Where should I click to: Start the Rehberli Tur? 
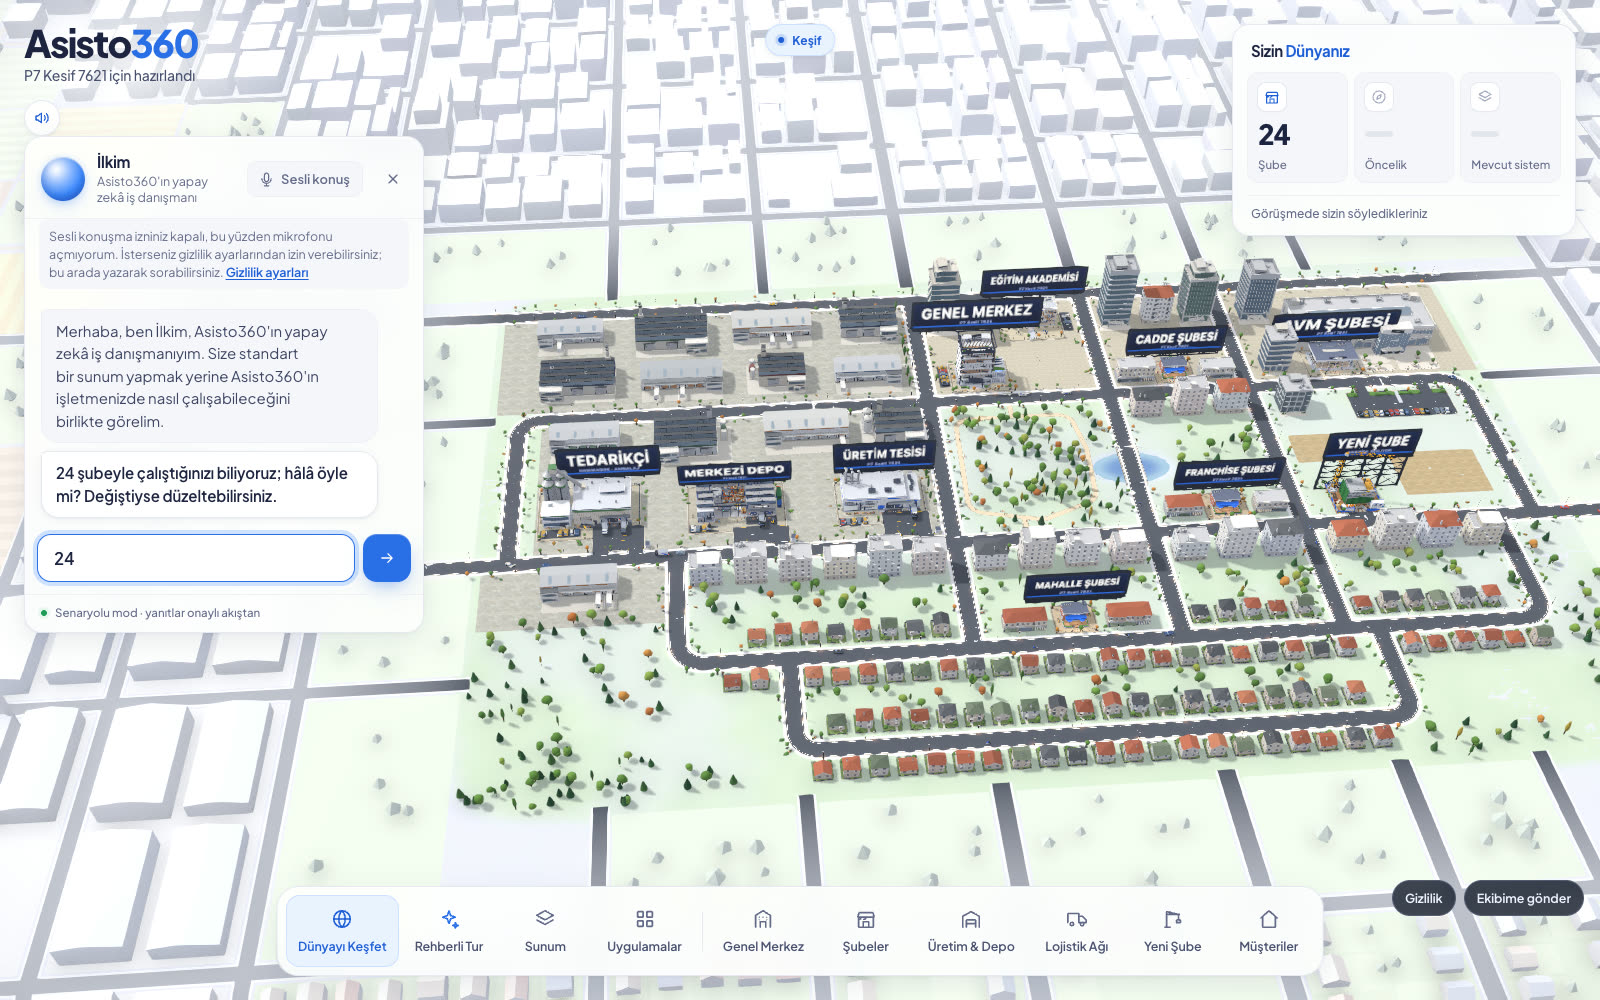449,931
